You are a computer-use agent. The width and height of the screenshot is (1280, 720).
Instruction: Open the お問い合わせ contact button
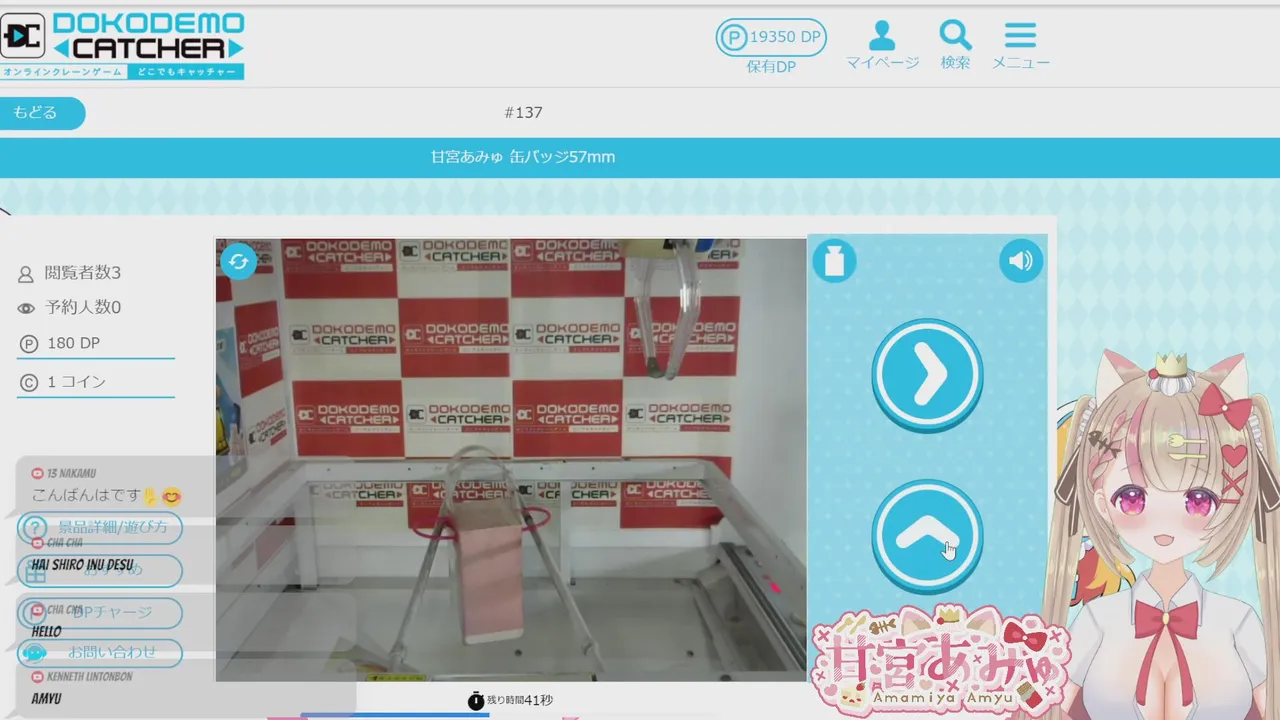(x=100, y=653)
